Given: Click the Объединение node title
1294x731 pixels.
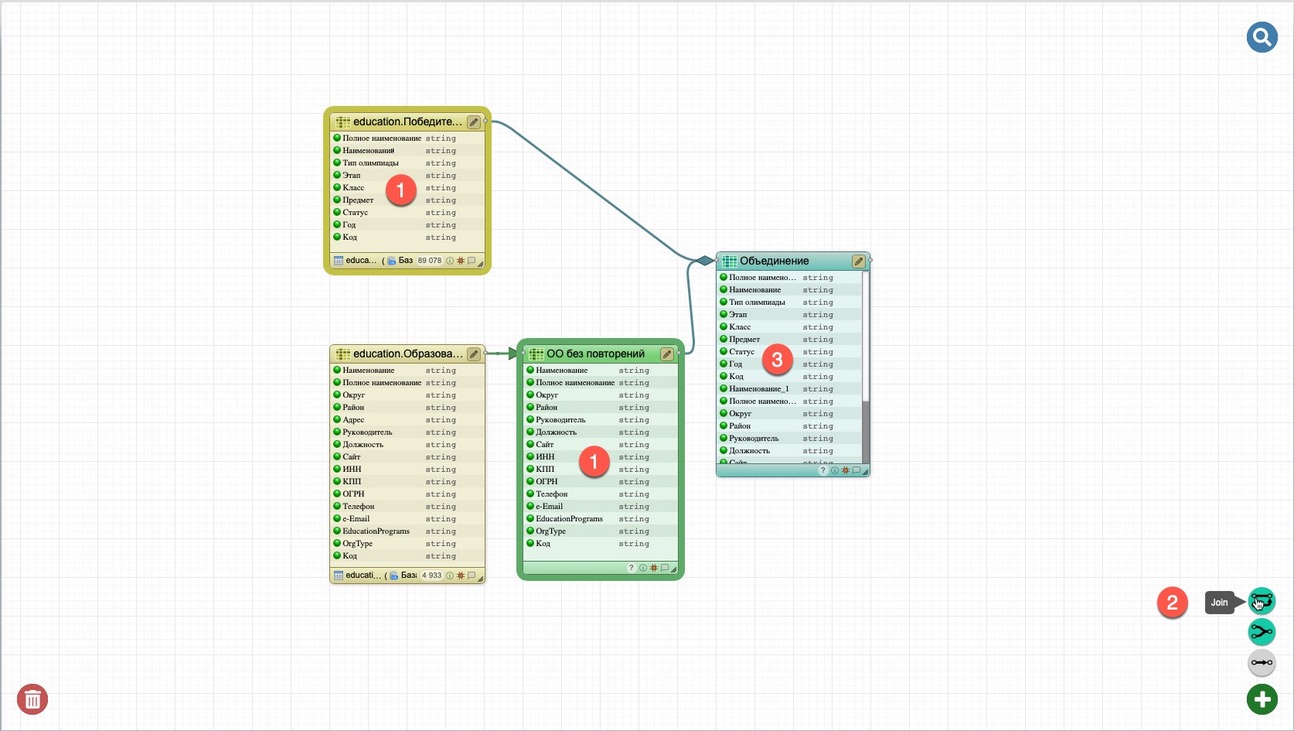Looking at the screenshot, I should click(x=774, y=261).
